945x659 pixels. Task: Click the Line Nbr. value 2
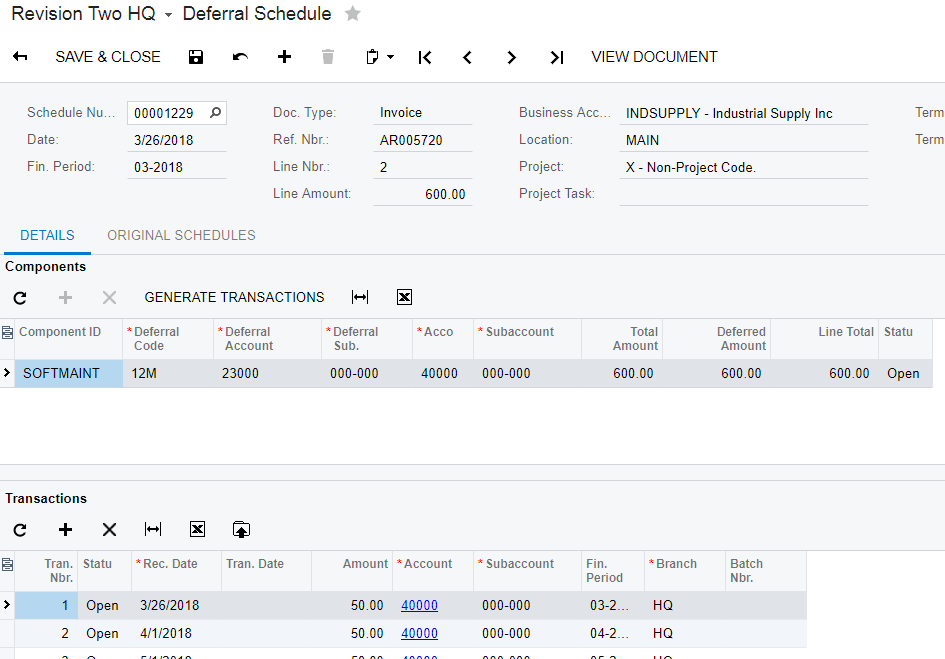click(422, 167)
